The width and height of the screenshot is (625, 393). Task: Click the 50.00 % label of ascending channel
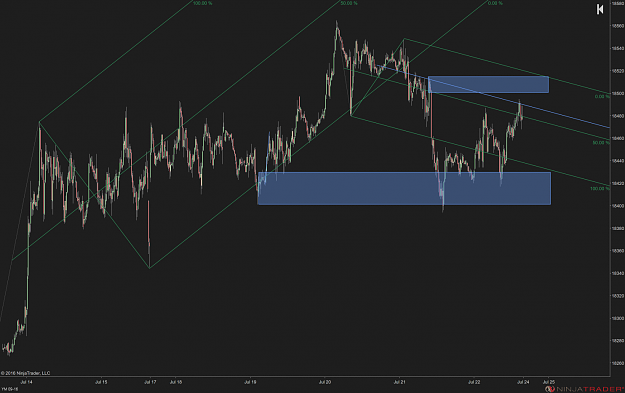pyautogui.click(x=349, y=3)
